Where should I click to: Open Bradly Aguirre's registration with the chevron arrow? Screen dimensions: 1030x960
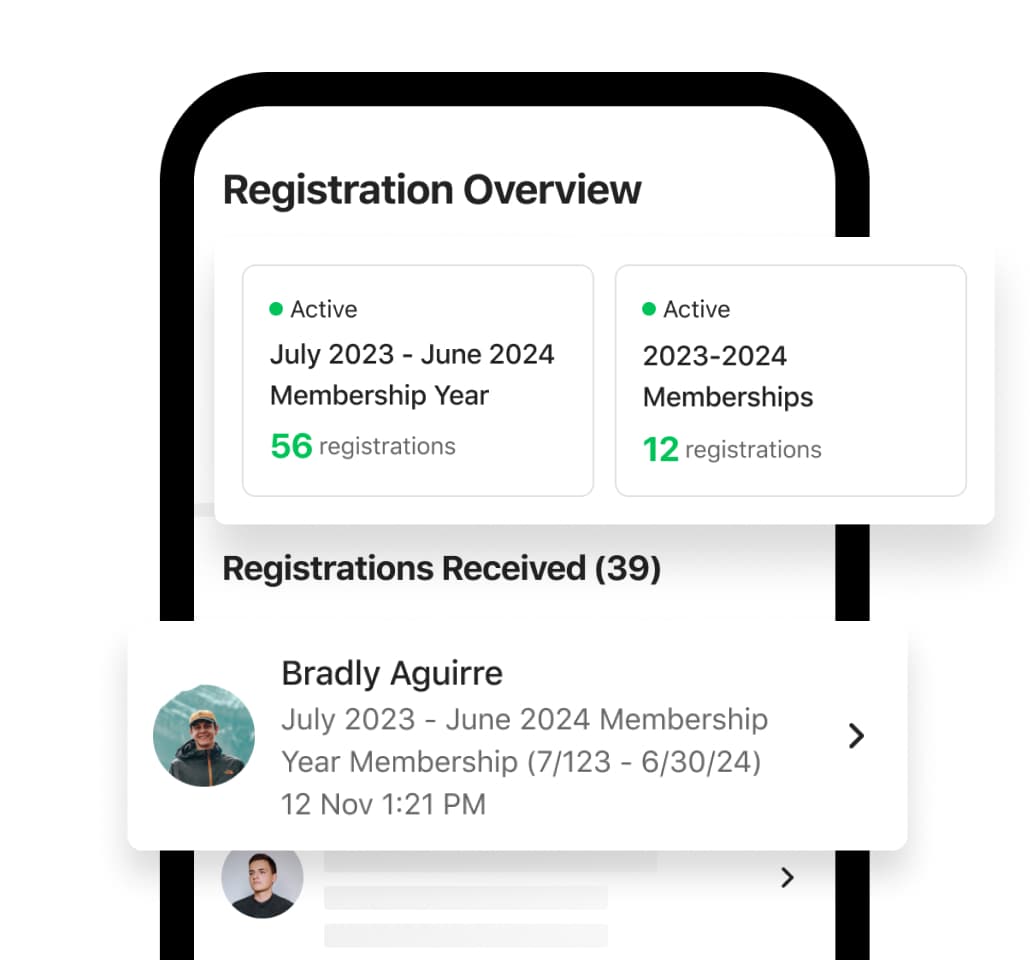click(856, 736)
